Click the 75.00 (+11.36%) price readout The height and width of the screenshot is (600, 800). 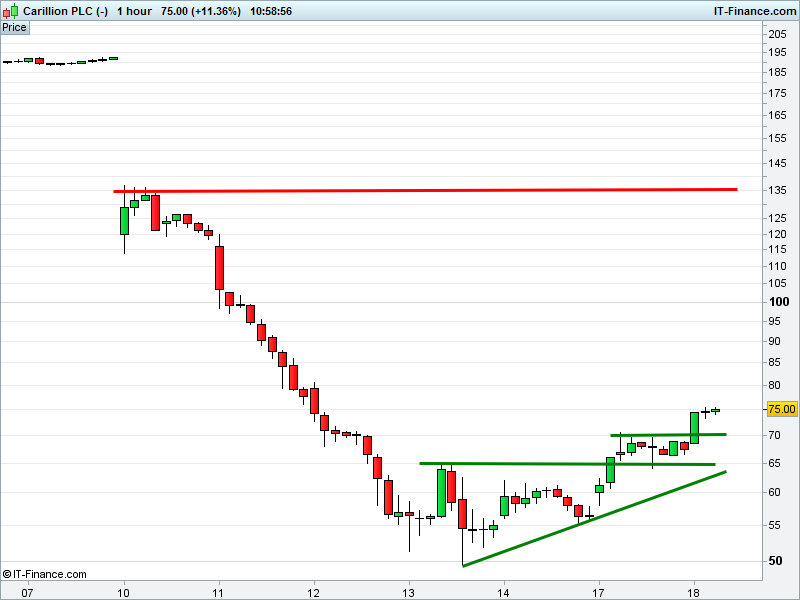(x=201, y=11)
